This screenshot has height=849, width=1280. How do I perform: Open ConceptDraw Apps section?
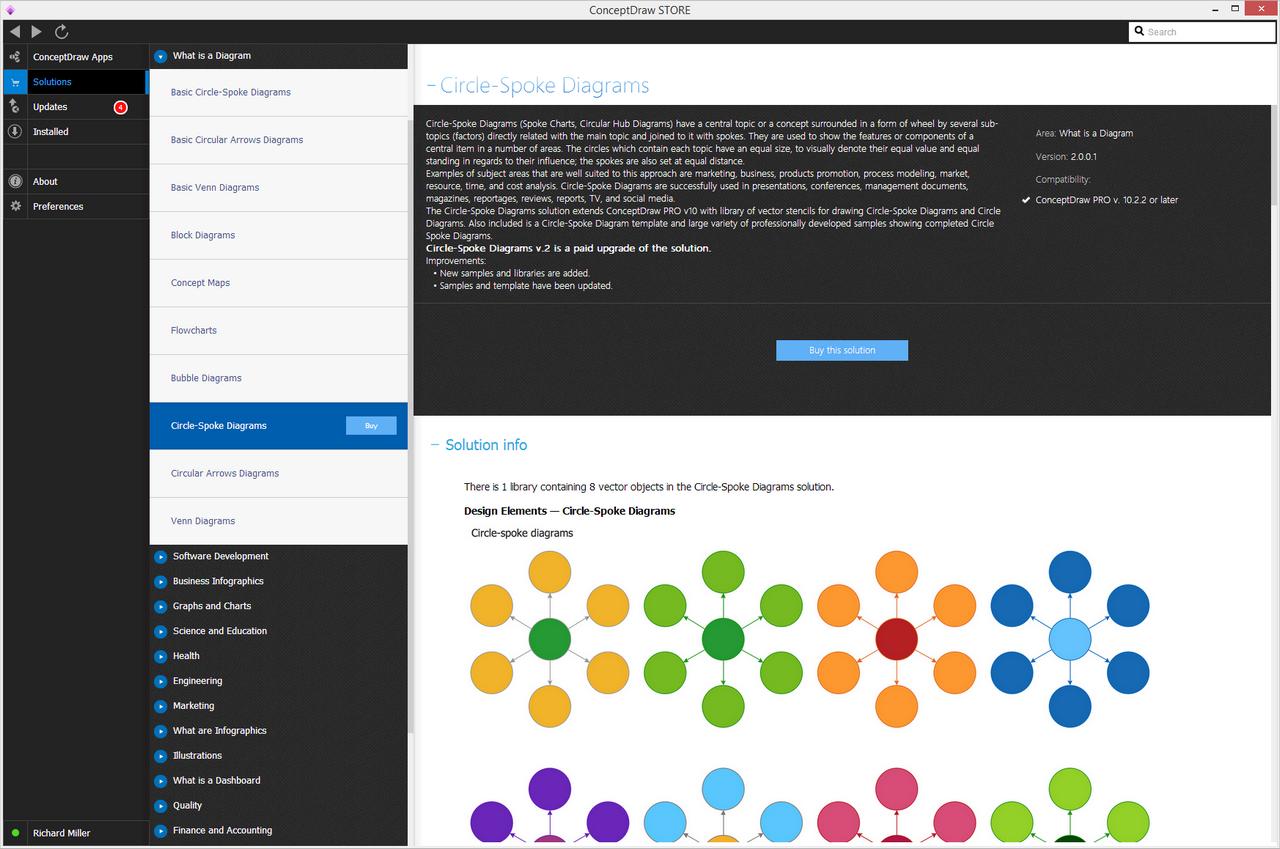[x=75, y=57]
